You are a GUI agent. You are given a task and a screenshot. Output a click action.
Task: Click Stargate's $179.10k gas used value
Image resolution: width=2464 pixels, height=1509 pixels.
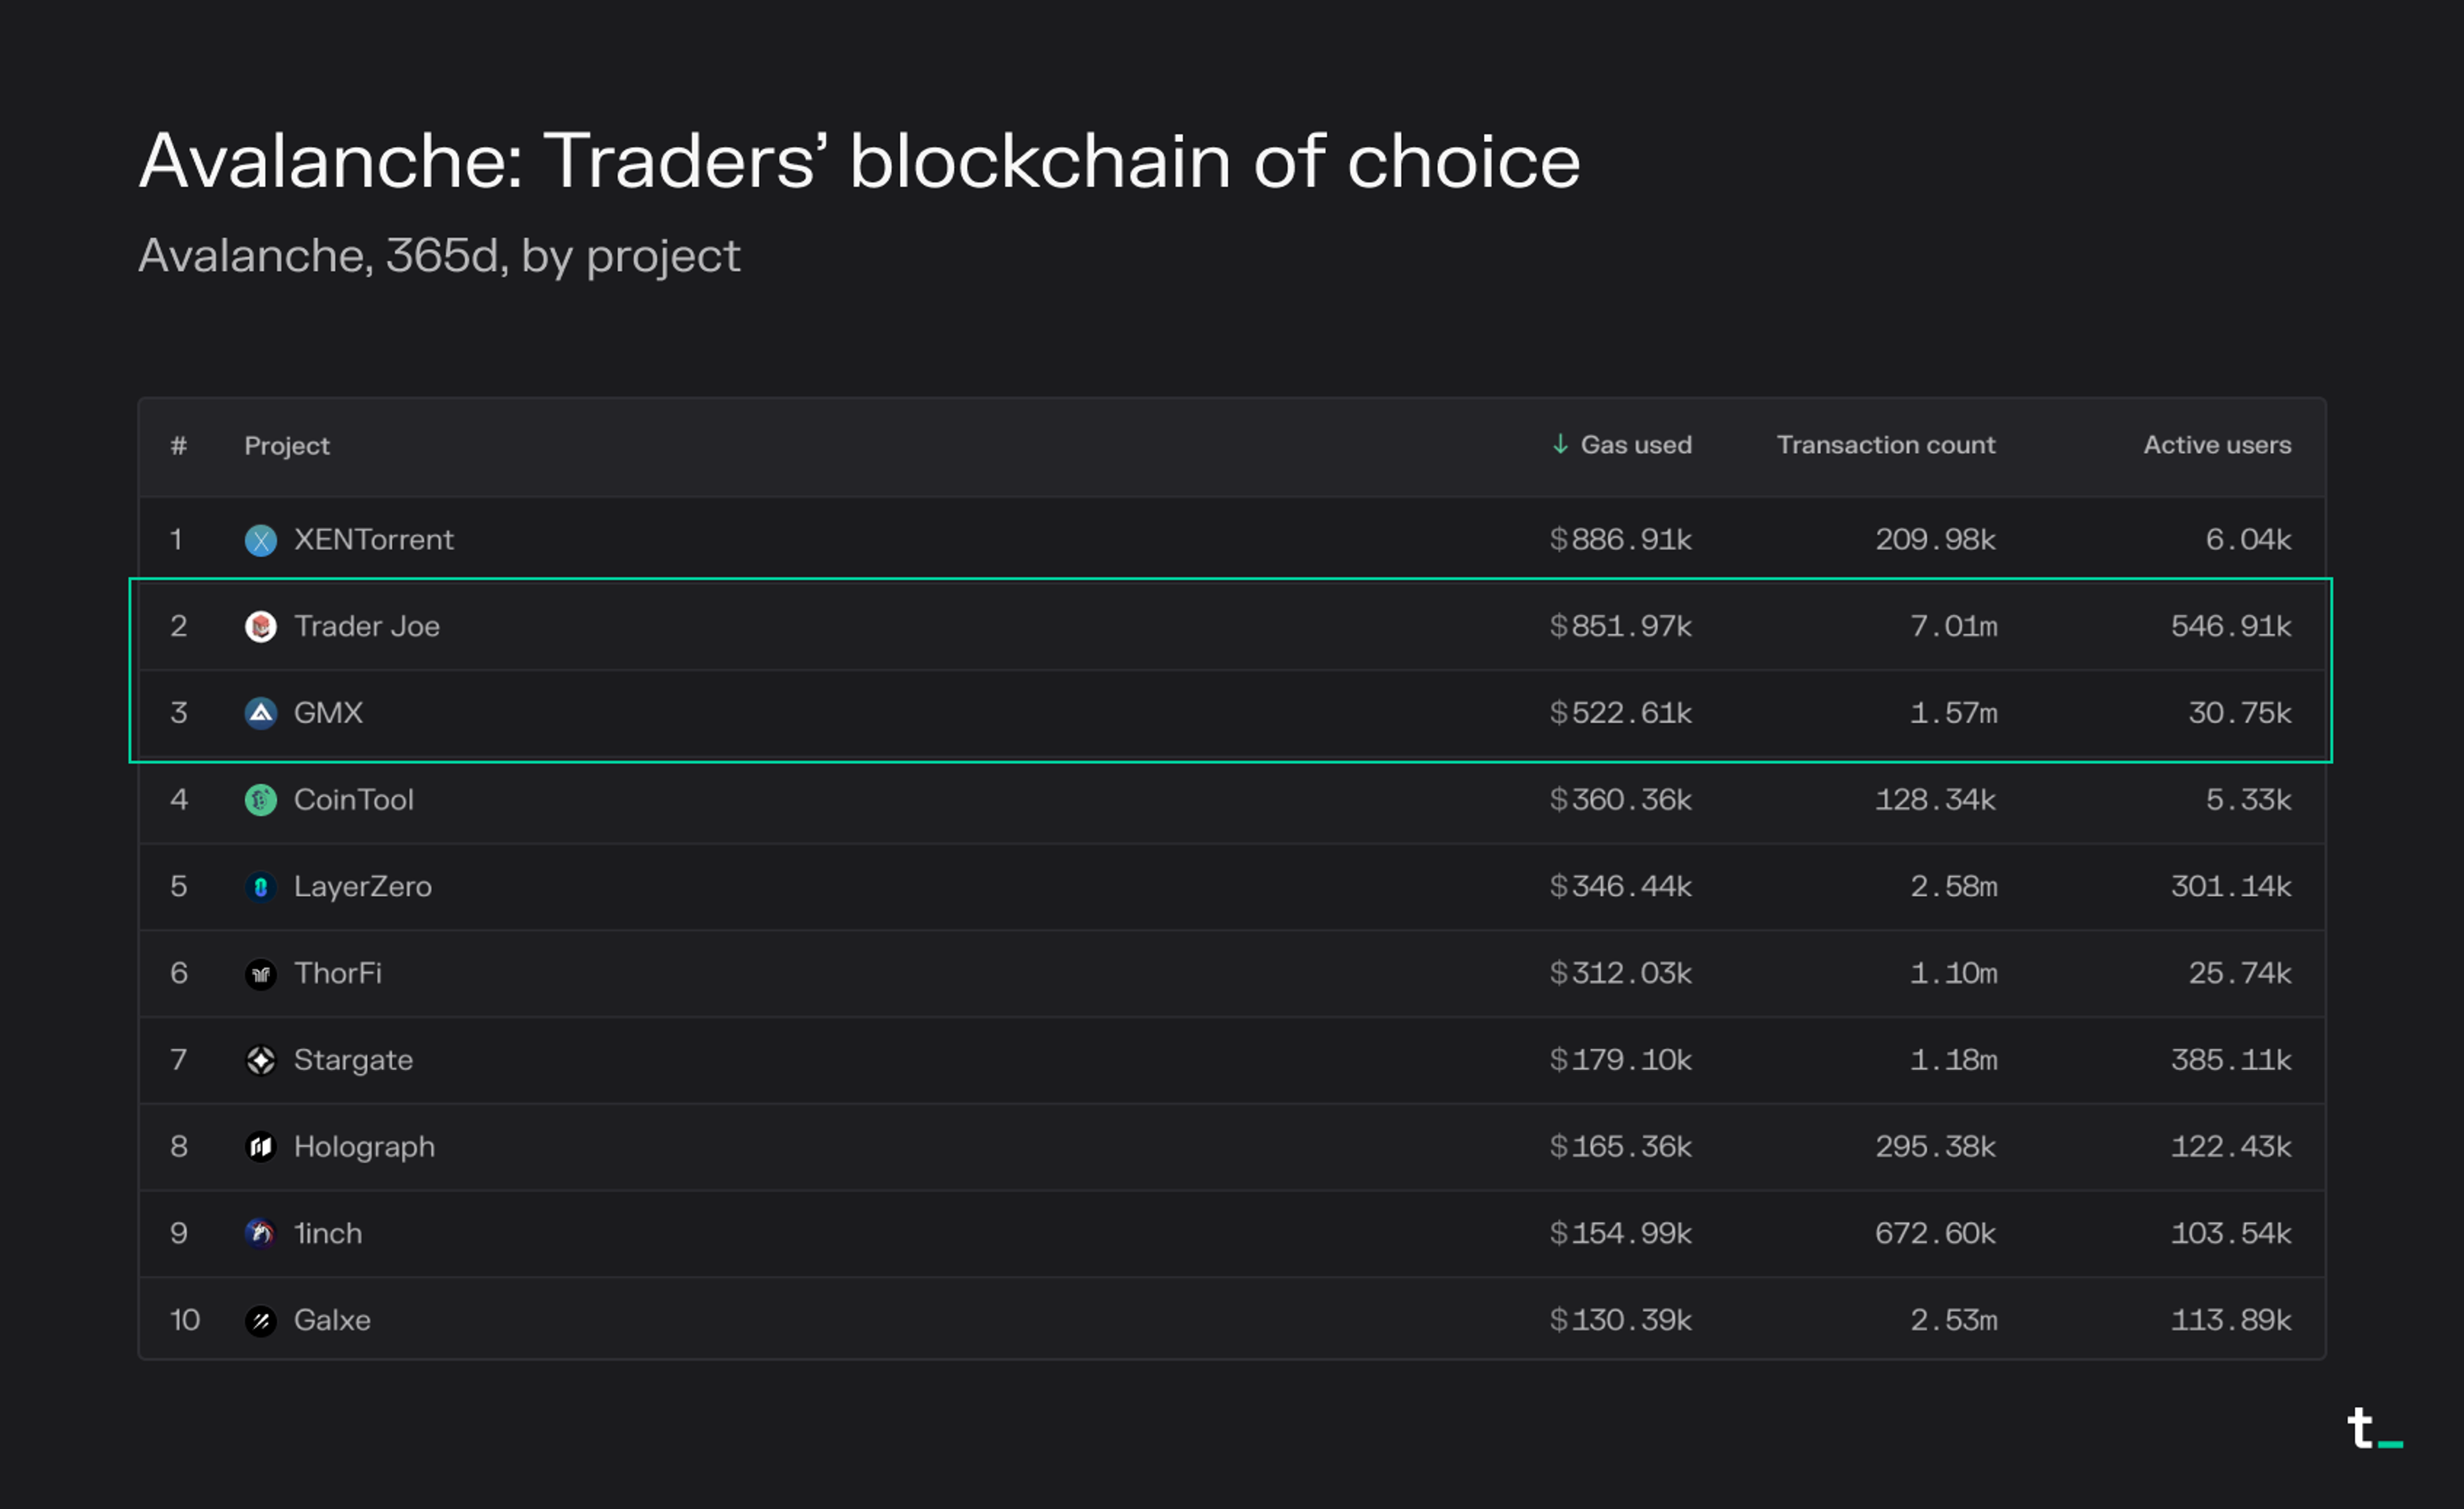(x=1620, y=1060)
